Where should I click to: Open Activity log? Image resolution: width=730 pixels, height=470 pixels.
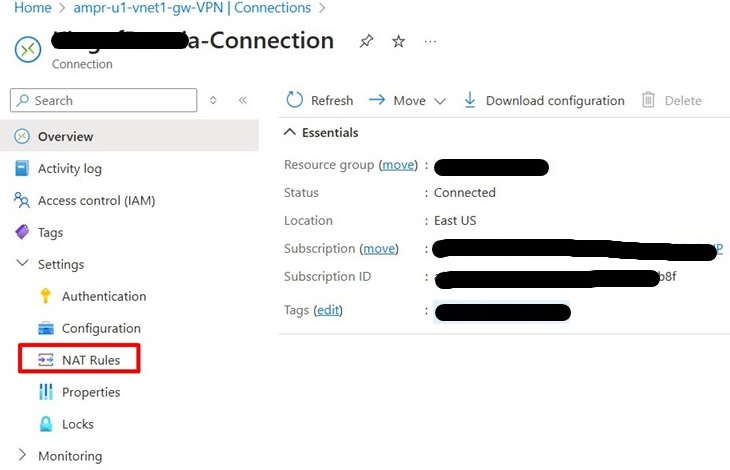coord(70,168)
